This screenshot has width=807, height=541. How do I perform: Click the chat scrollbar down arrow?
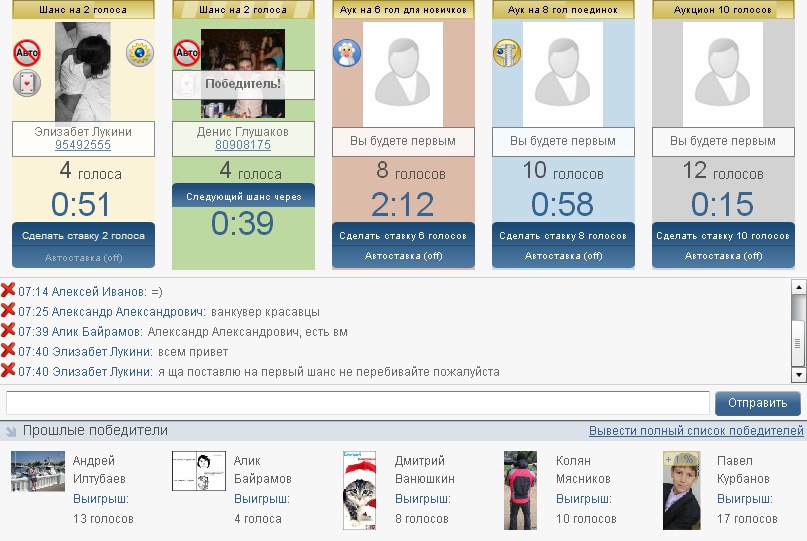coord(799,375)
